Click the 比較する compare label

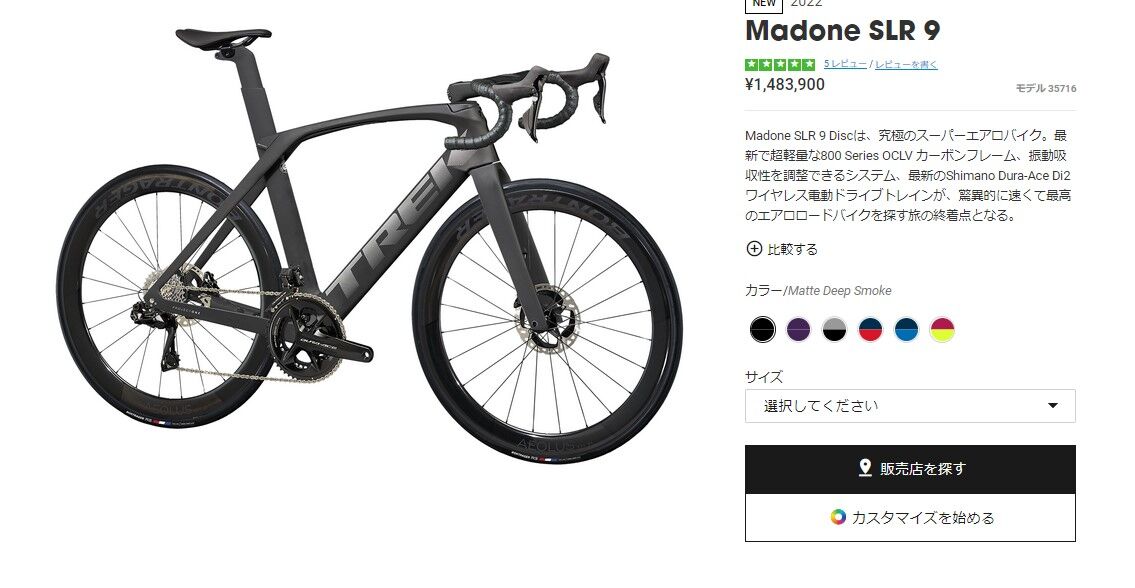[793, 249]
